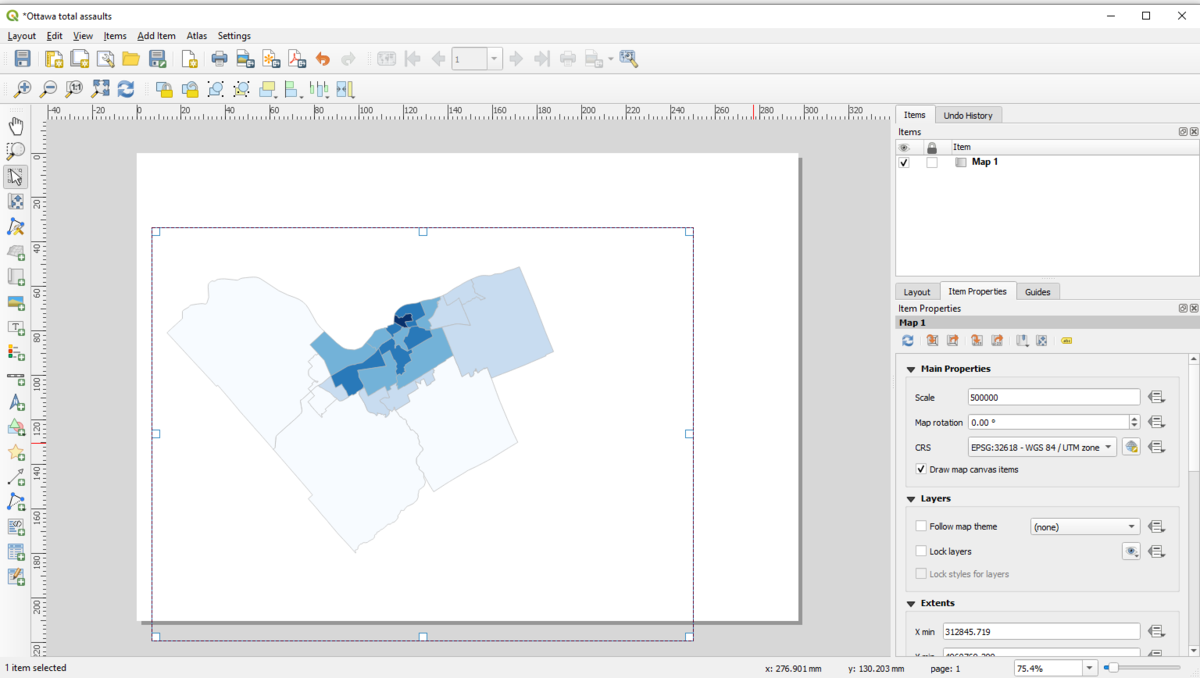Save the Ottawa total assaults project
Viewport: 1200px width, 678px height.
(x=22, y=58)
